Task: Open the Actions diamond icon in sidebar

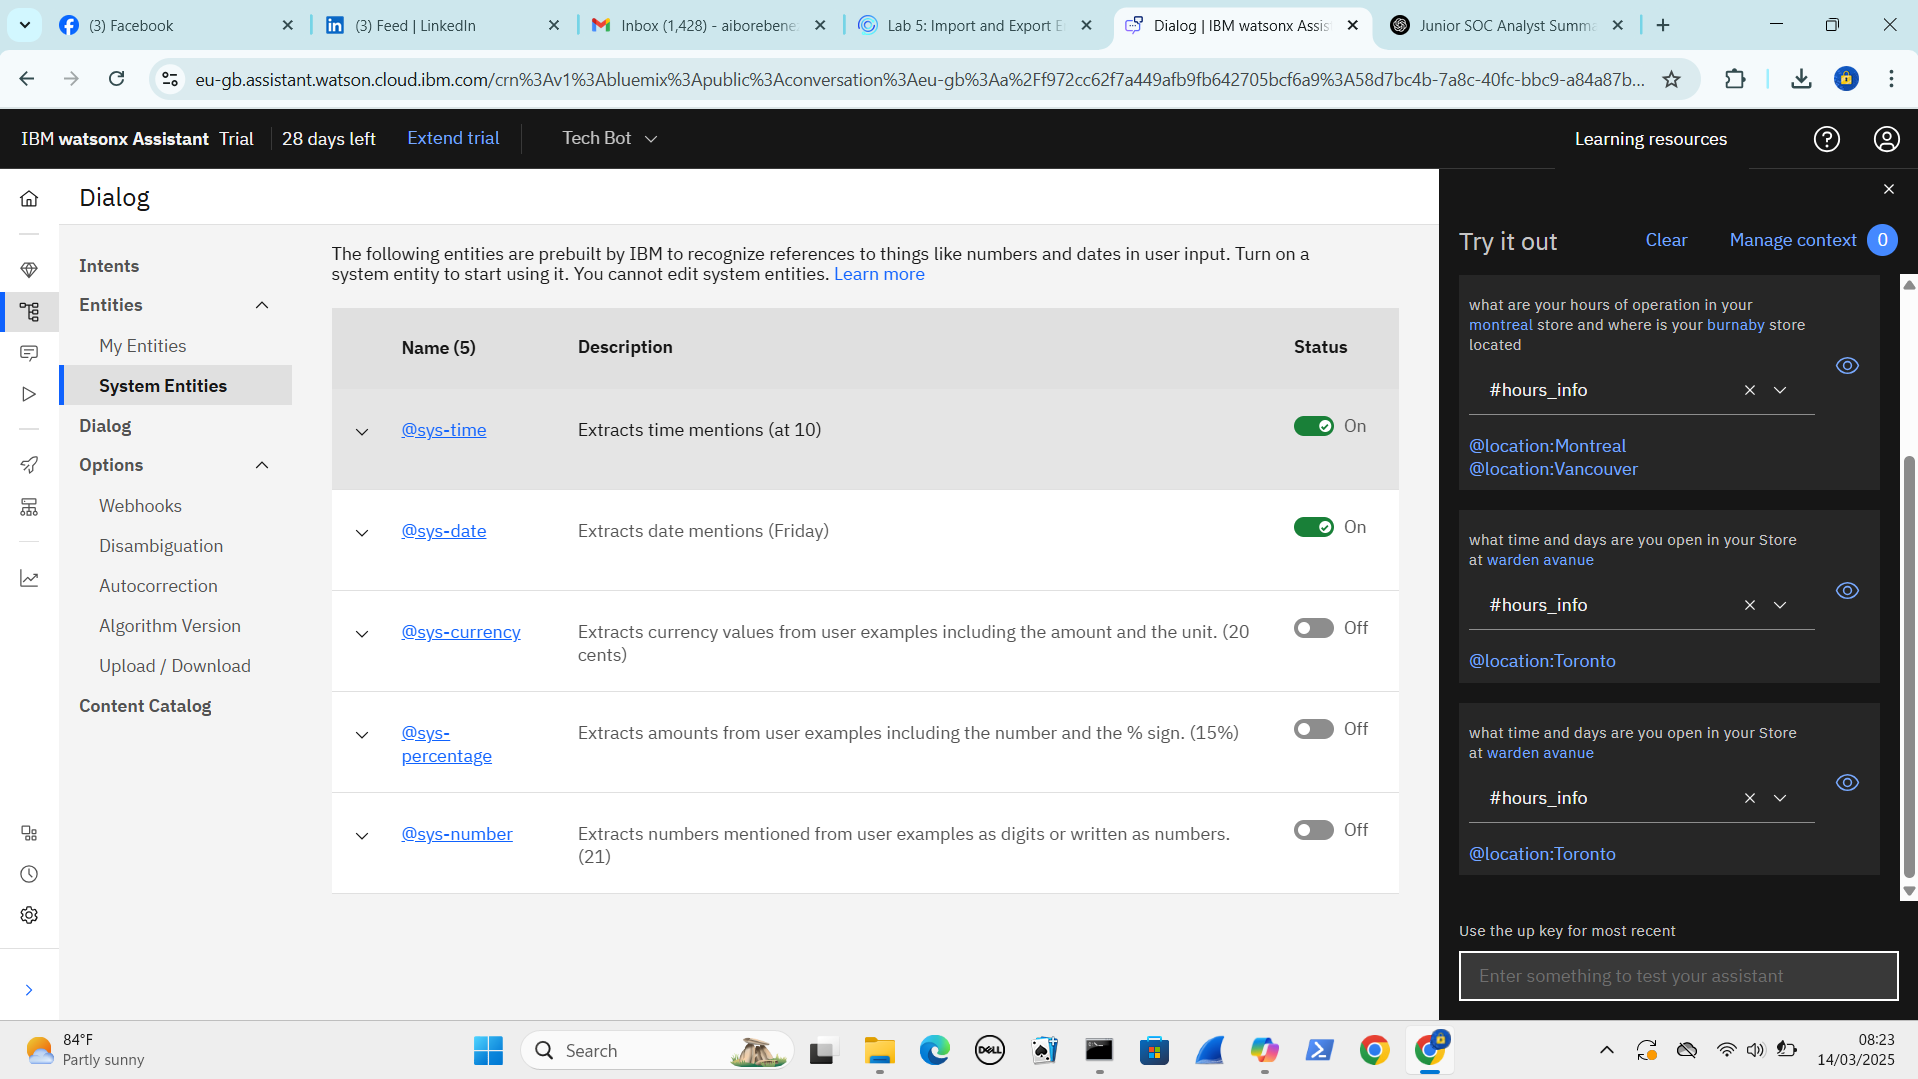Action: click(29, 270)
